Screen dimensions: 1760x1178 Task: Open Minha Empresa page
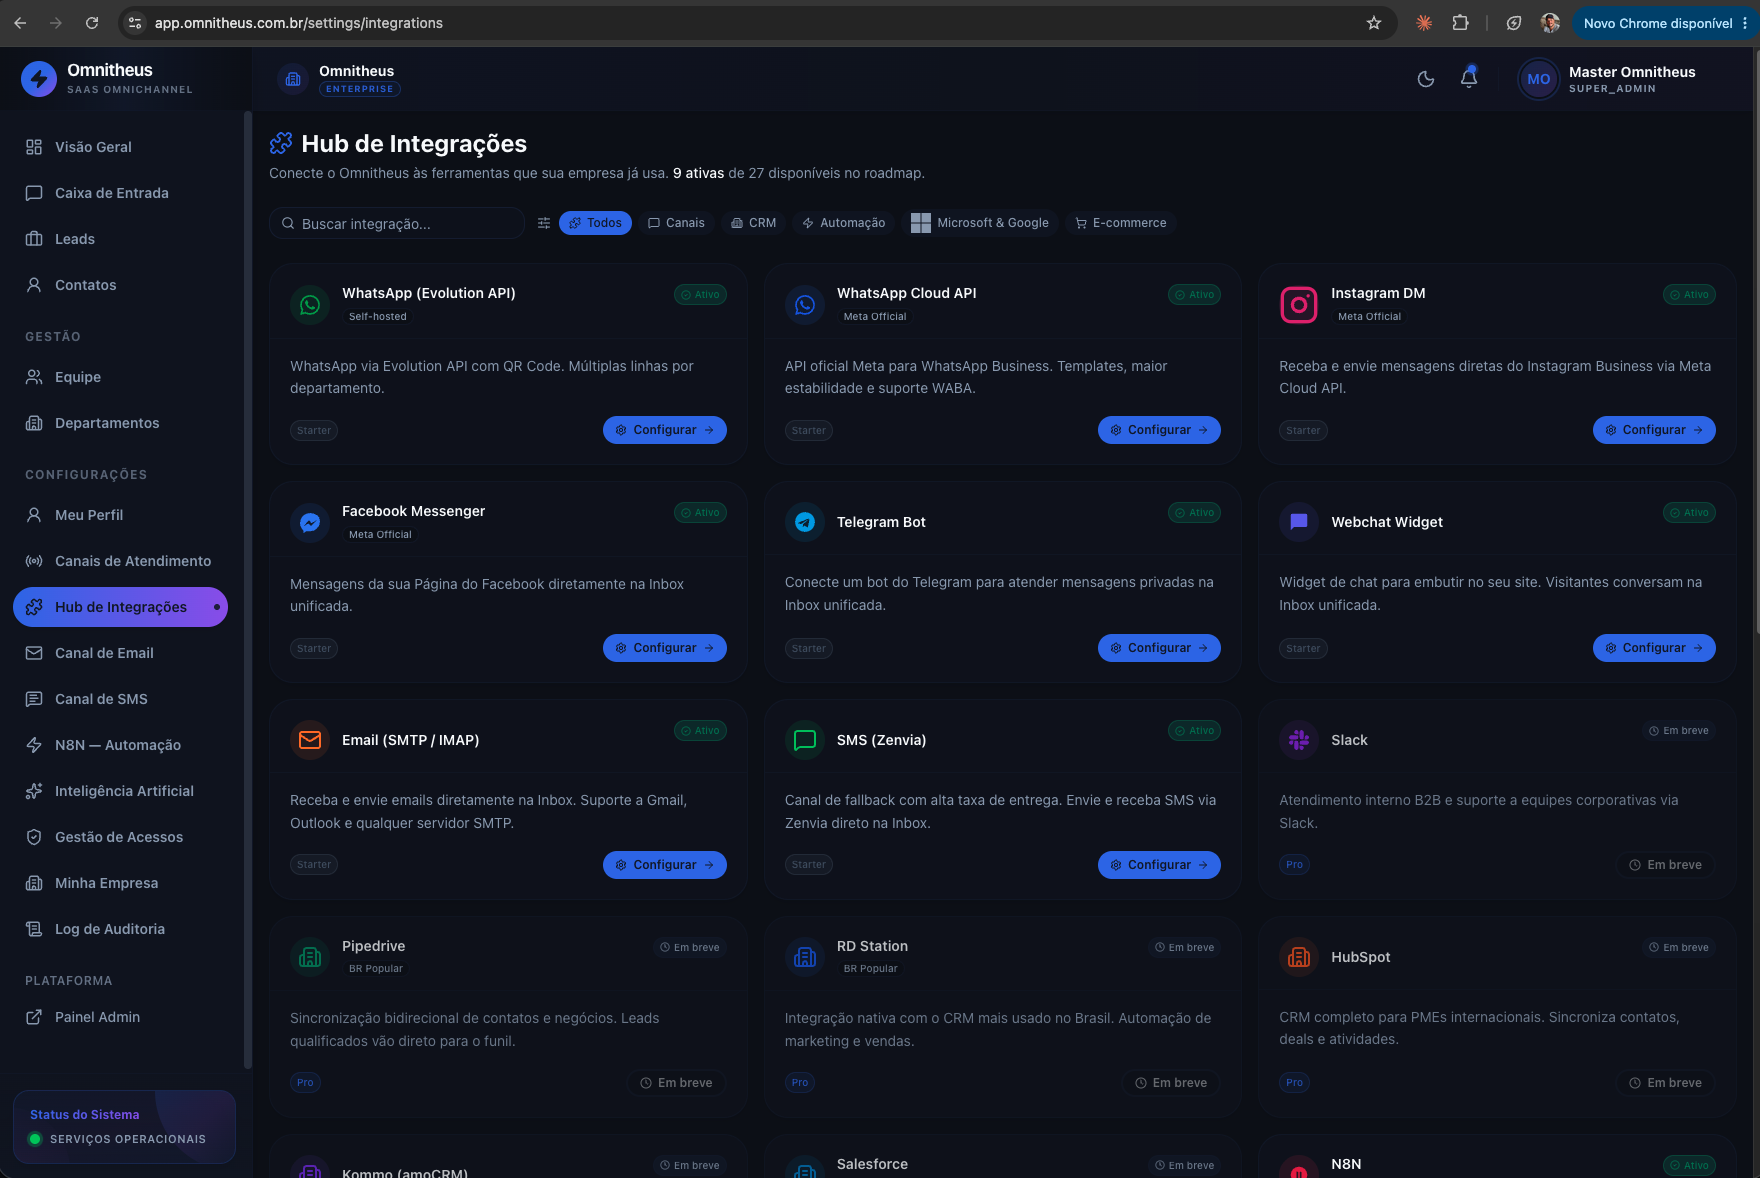[120, 883]
